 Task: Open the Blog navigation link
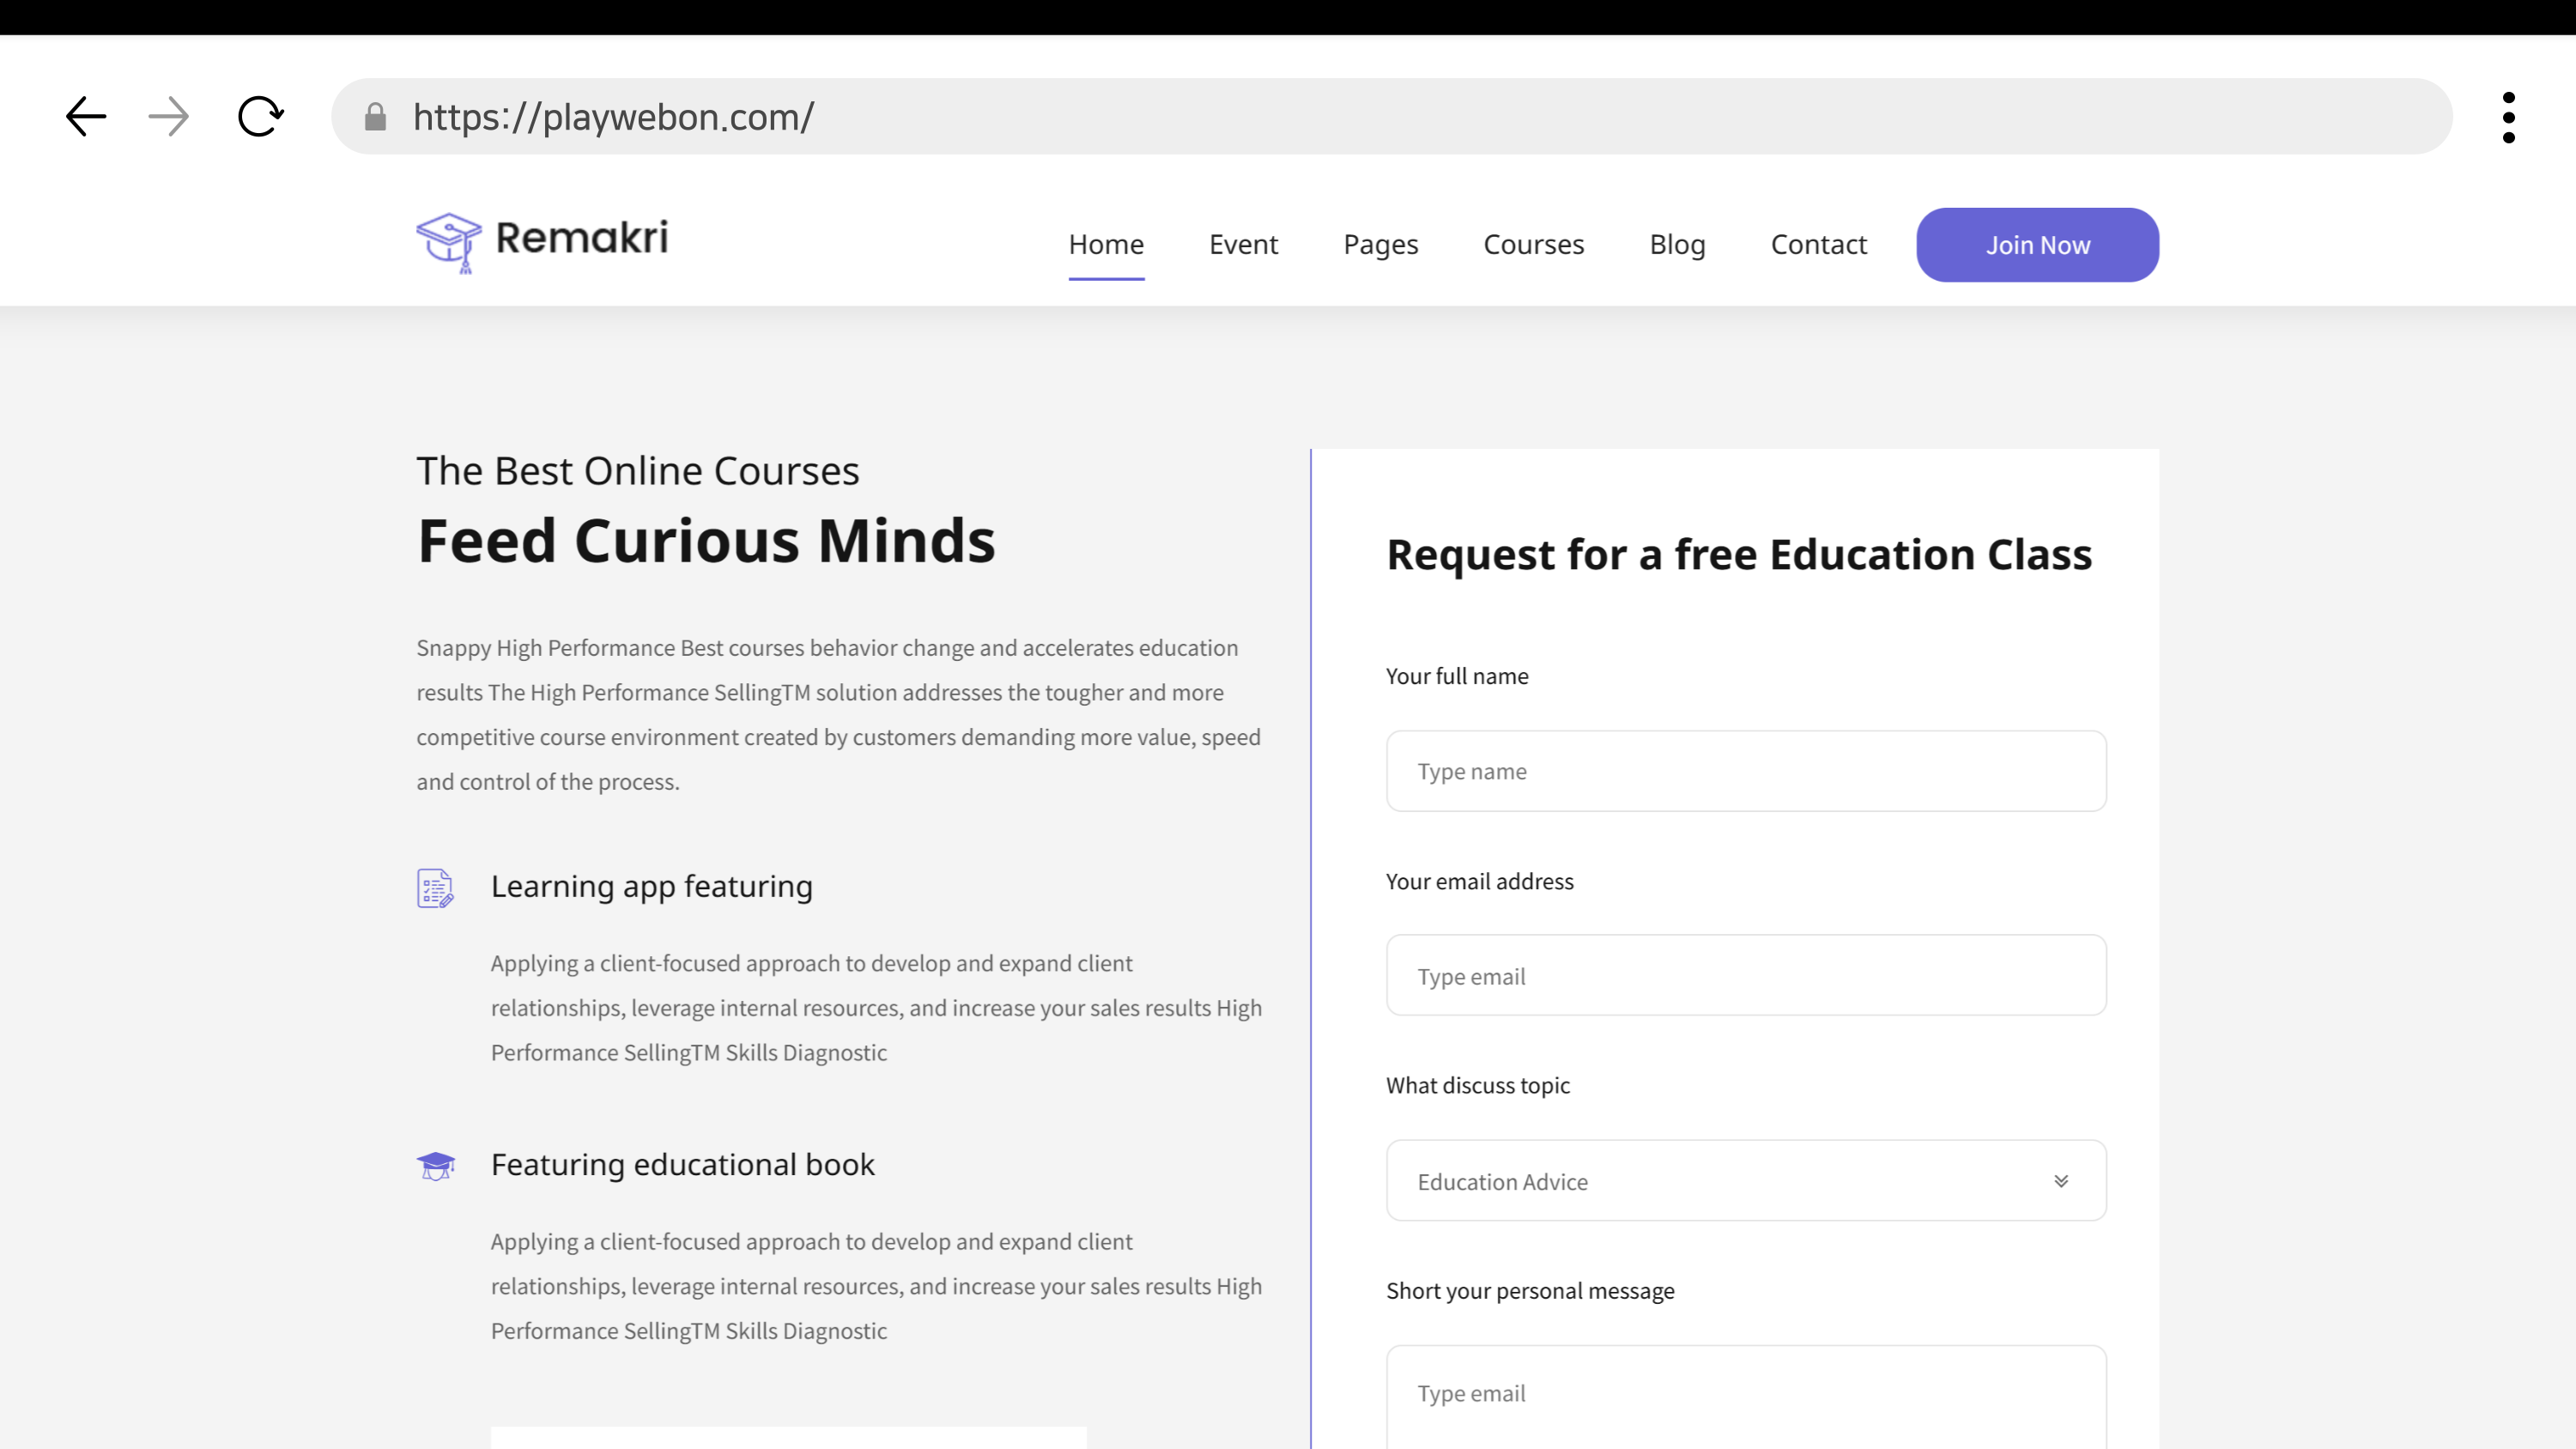[1677, 245]
